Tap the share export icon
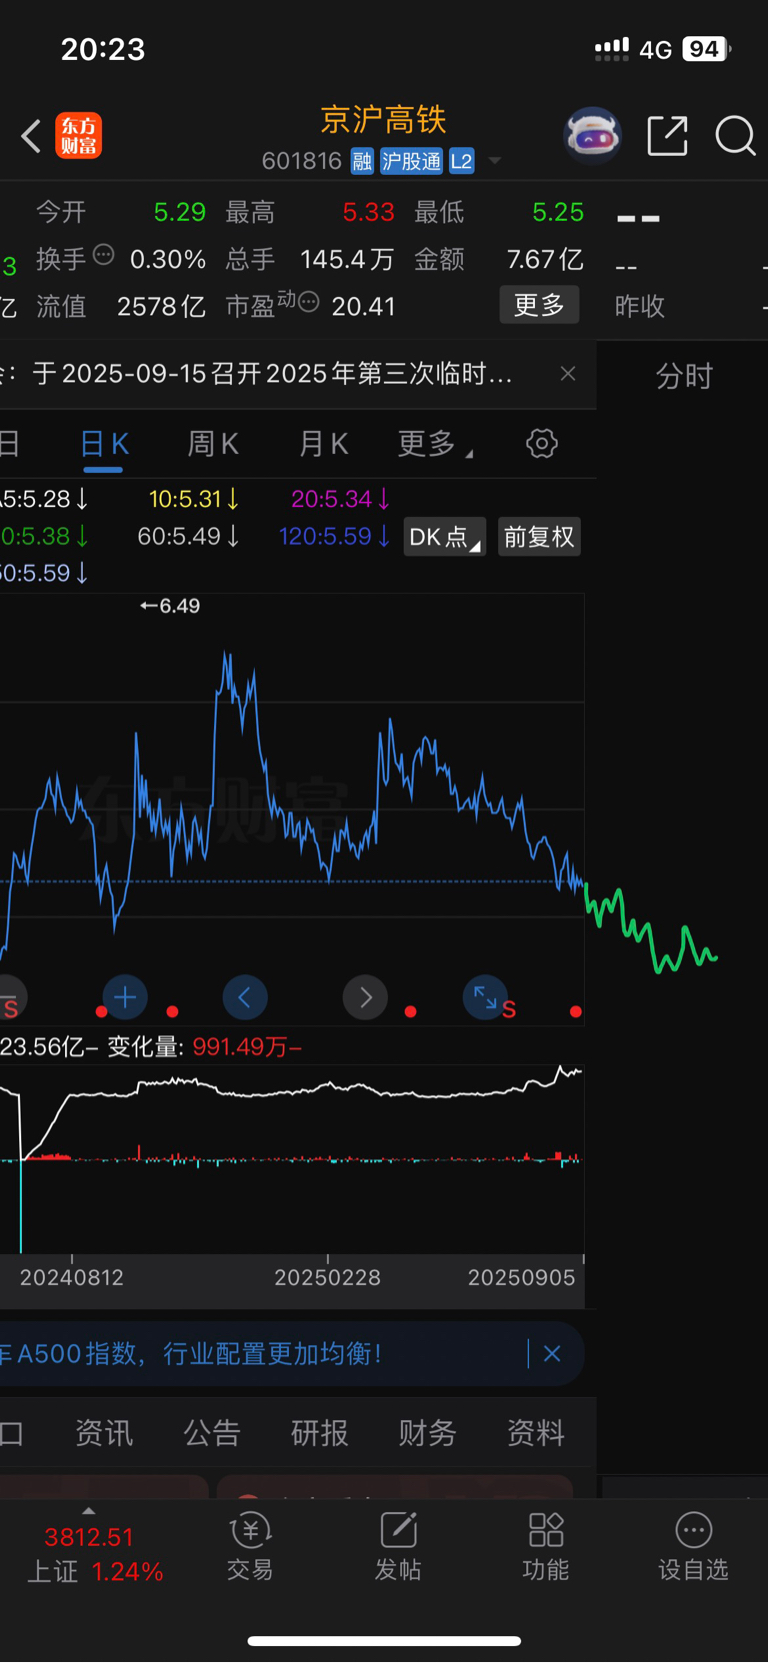 667,136
